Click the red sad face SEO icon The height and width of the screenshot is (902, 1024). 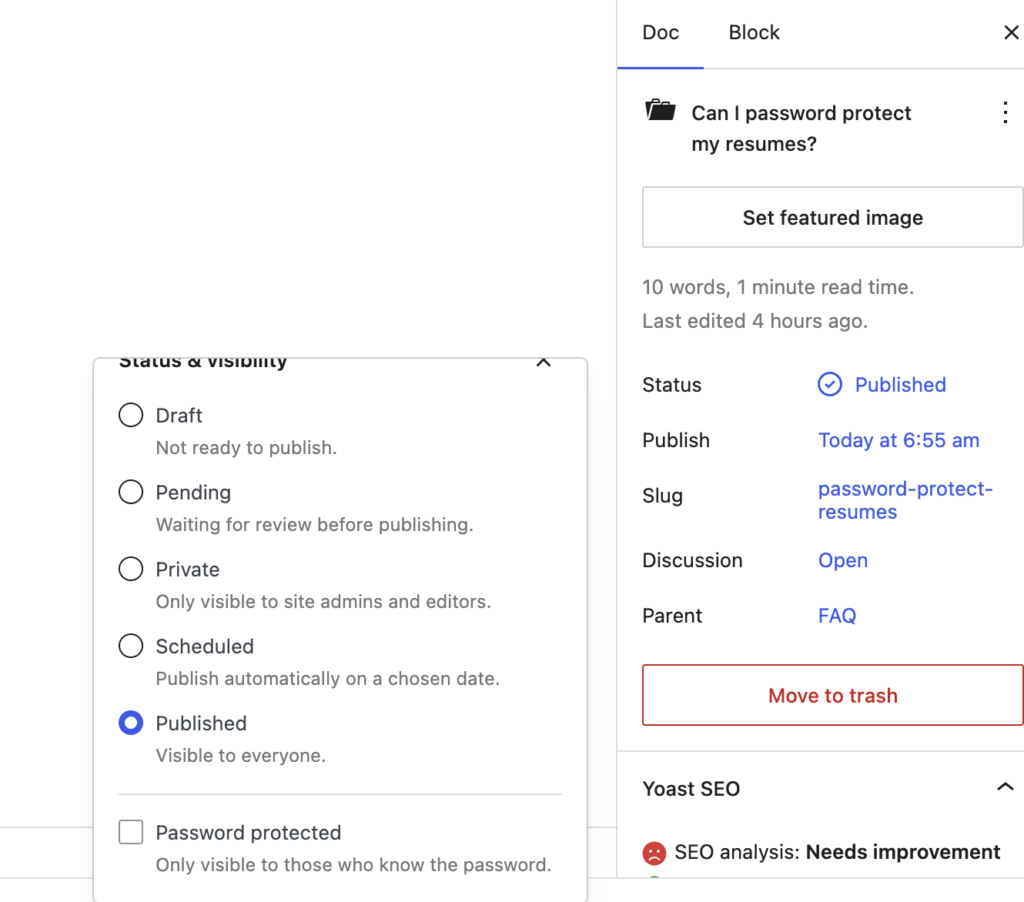pyautogui.click(x=654, y=852)
